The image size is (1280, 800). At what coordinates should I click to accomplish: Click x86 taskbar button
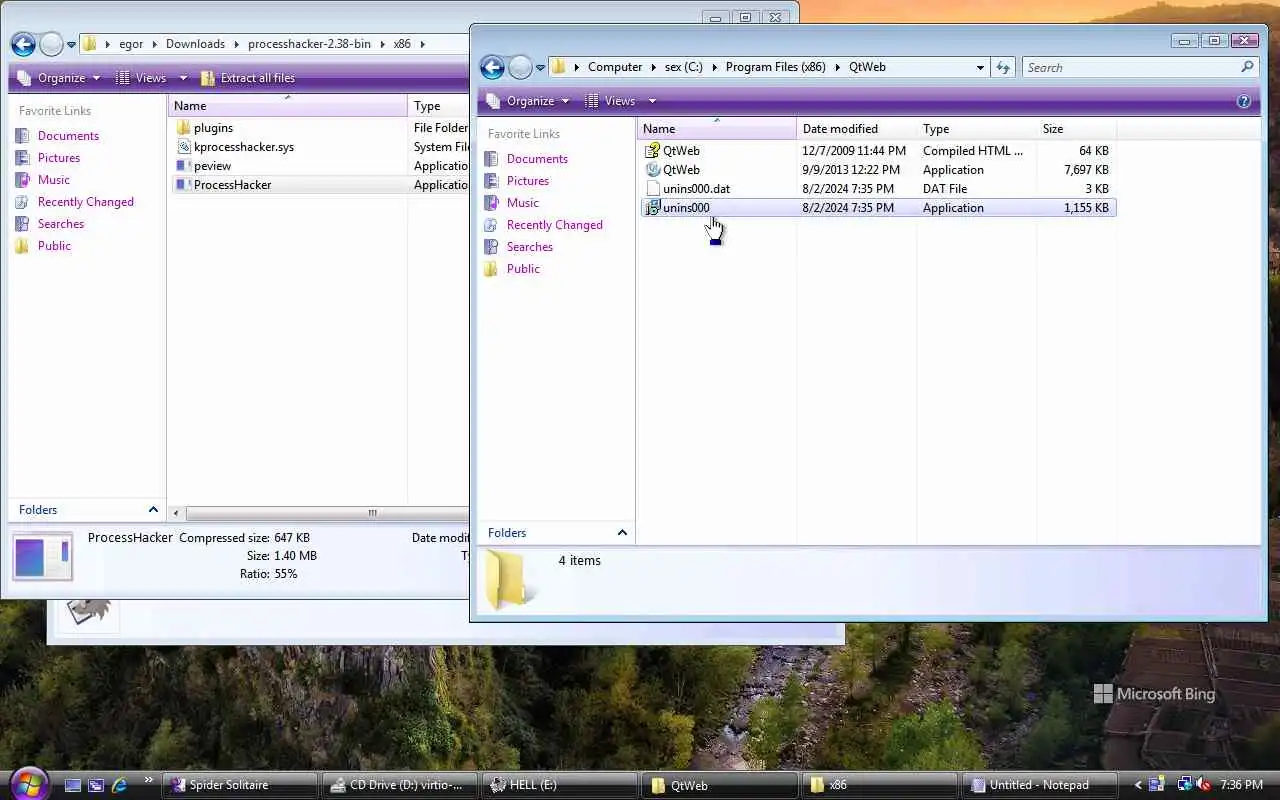click(x=881, y=785)
